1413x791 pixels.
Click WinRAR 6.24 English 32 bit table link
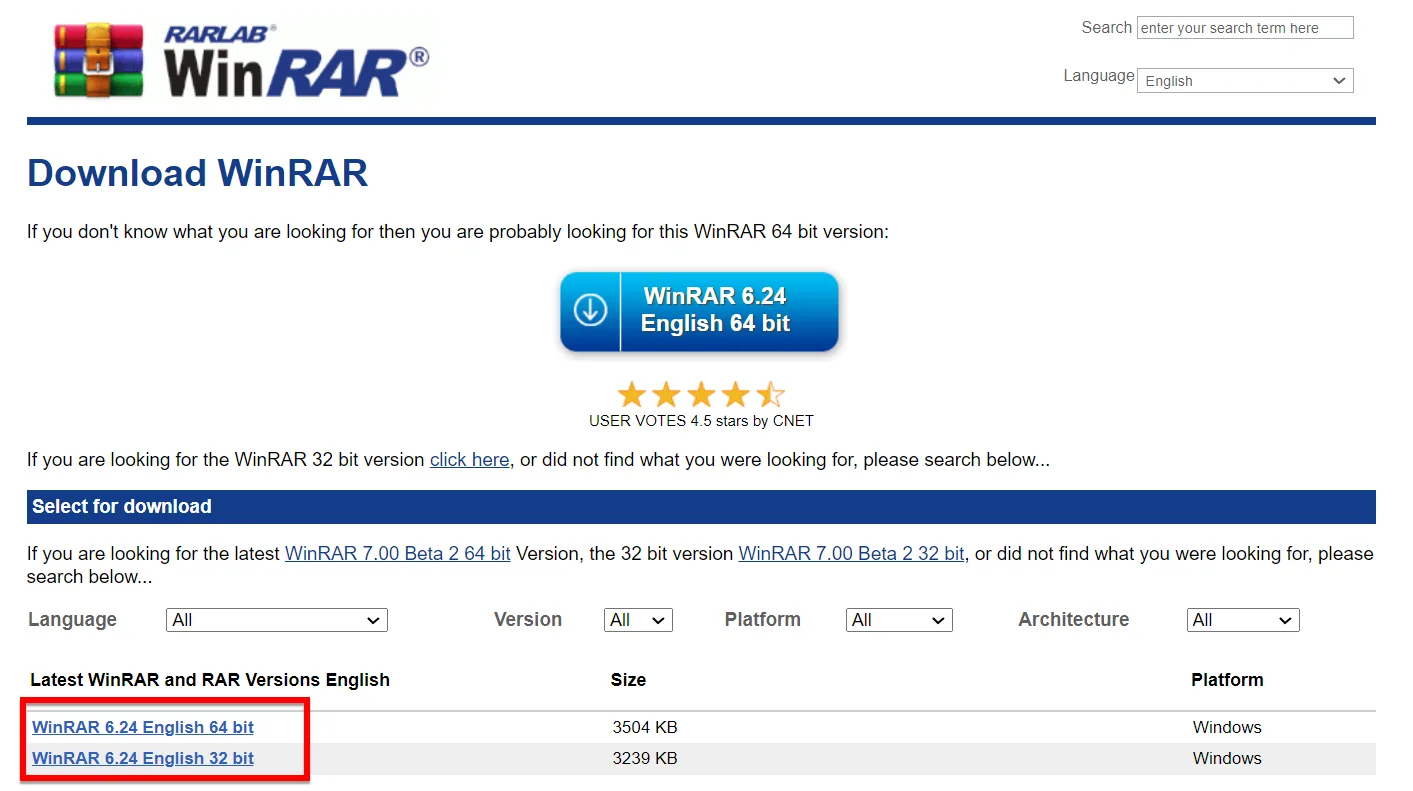tap(143, 758)
